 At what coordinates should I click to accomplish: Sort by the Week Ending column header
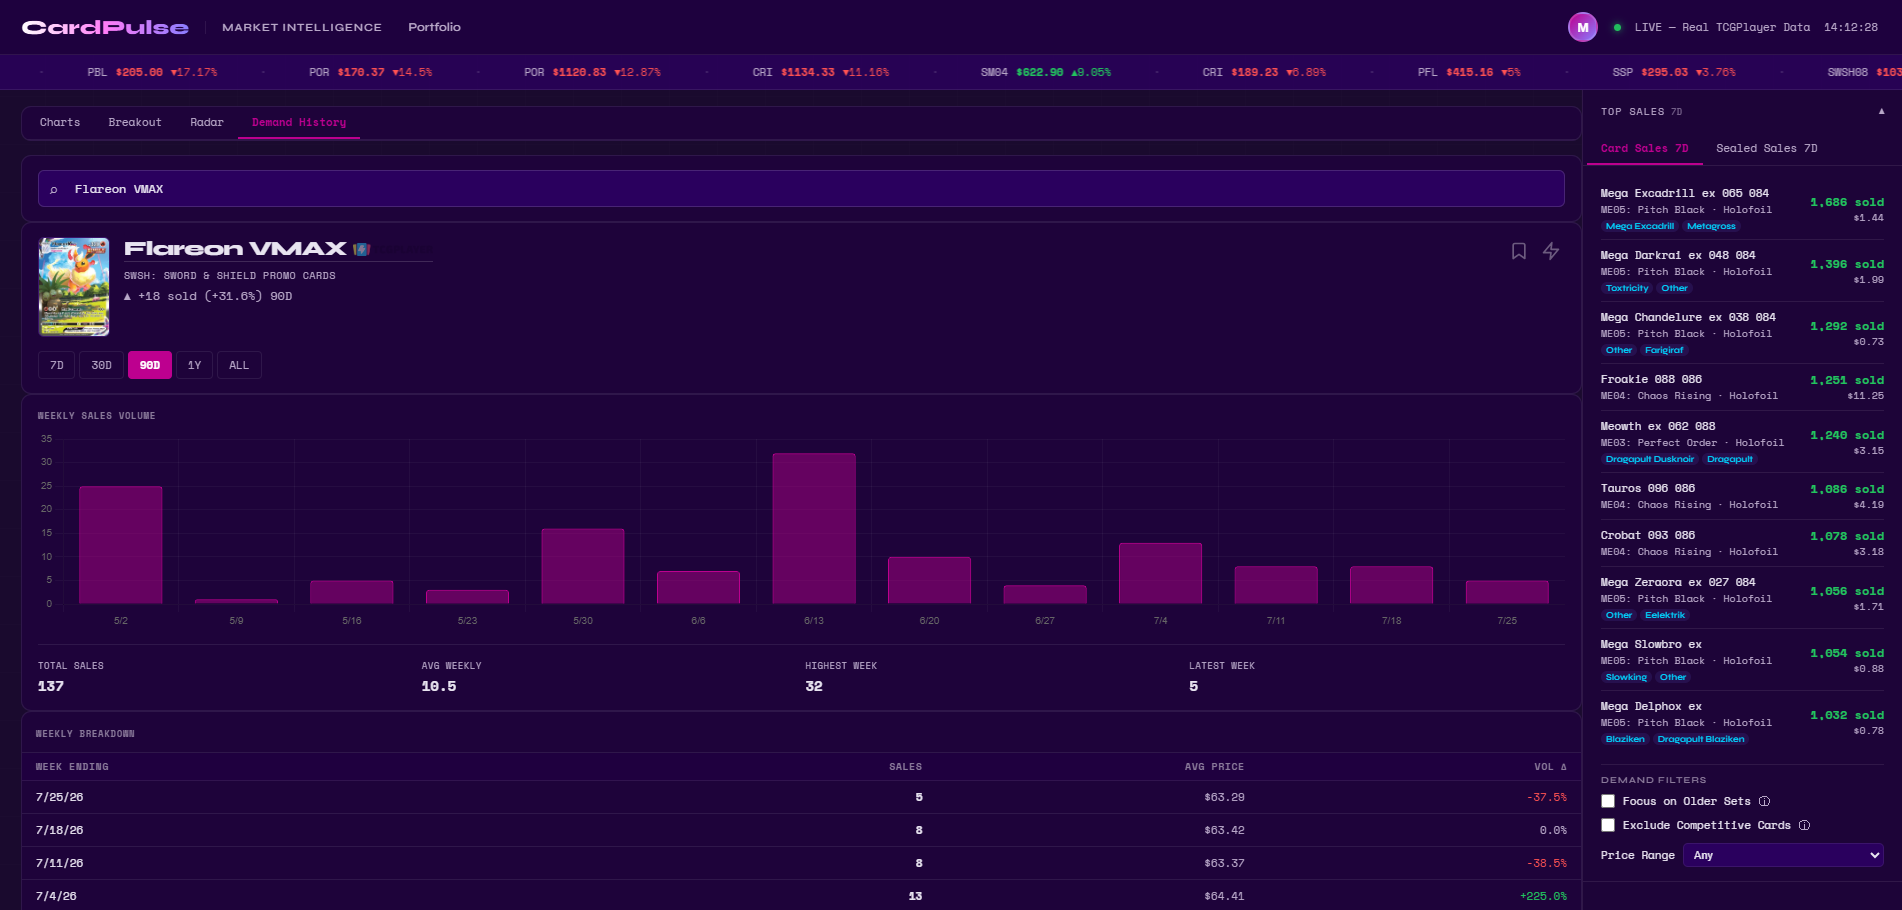[72, 767]
